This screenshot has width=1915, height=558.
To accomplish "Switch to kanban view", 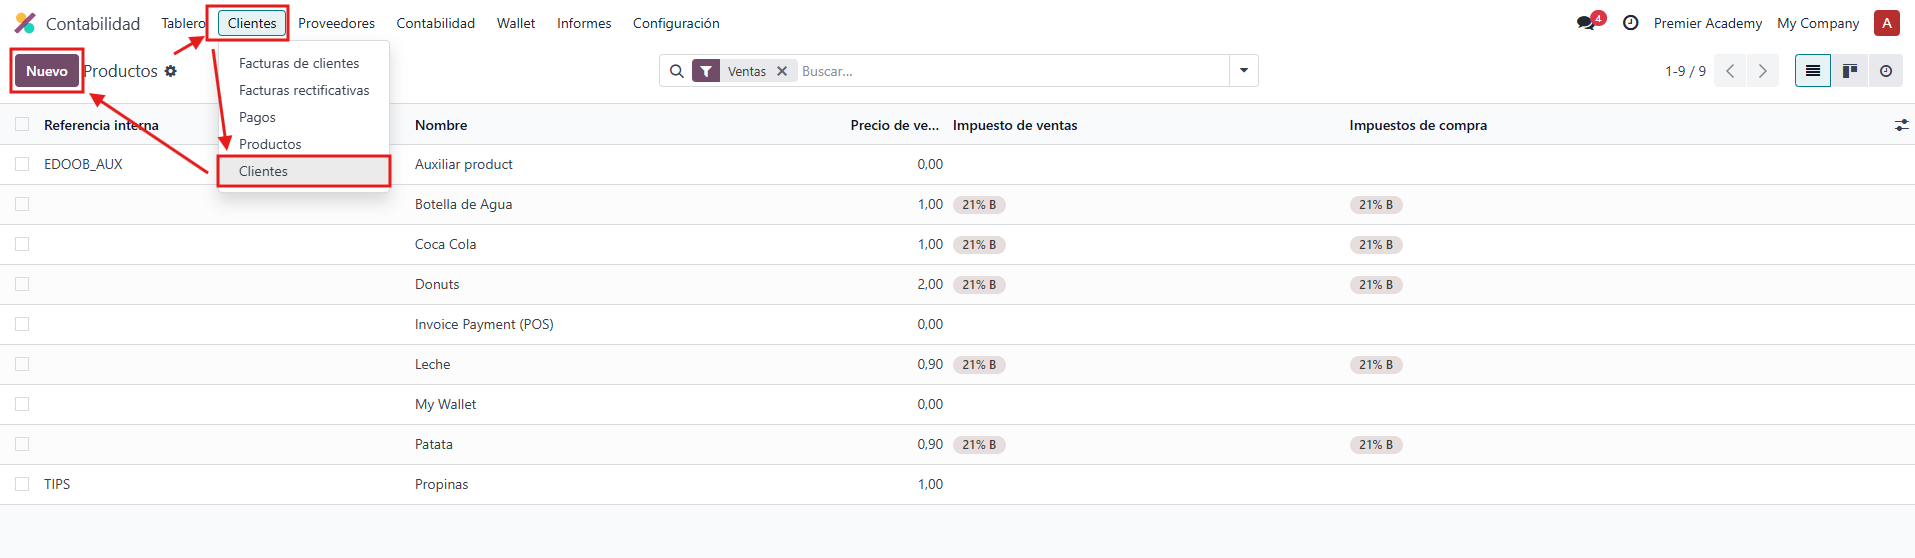I will pos(1849,71).
